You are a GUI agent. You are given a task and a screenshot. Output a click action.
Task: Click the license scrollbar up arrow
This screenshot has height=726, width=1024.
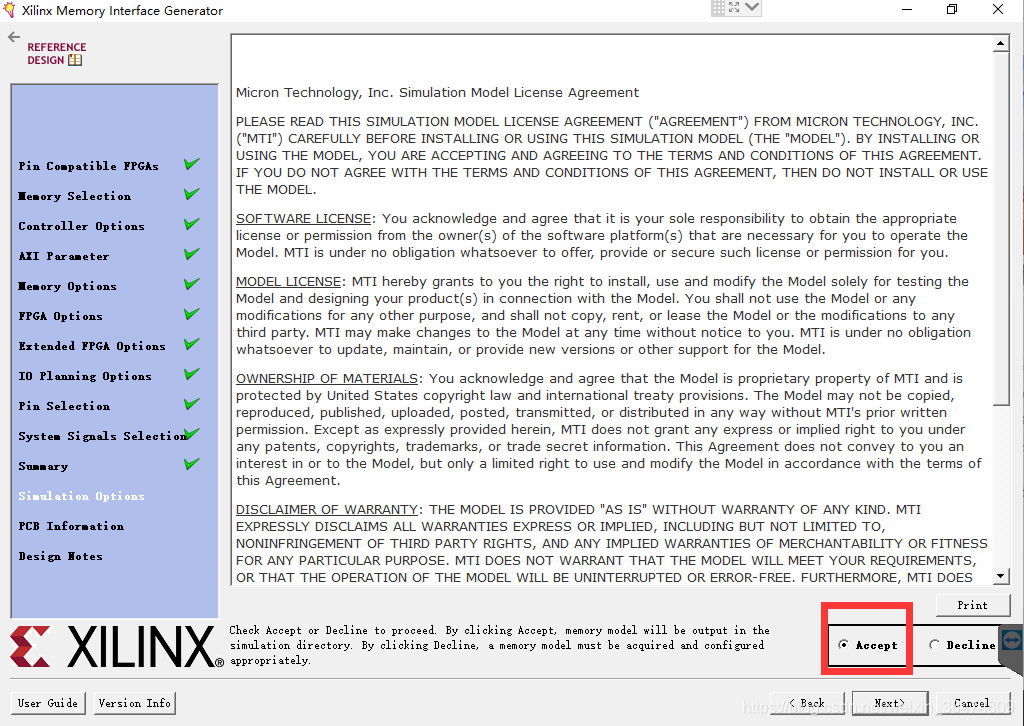[1000, 44]
